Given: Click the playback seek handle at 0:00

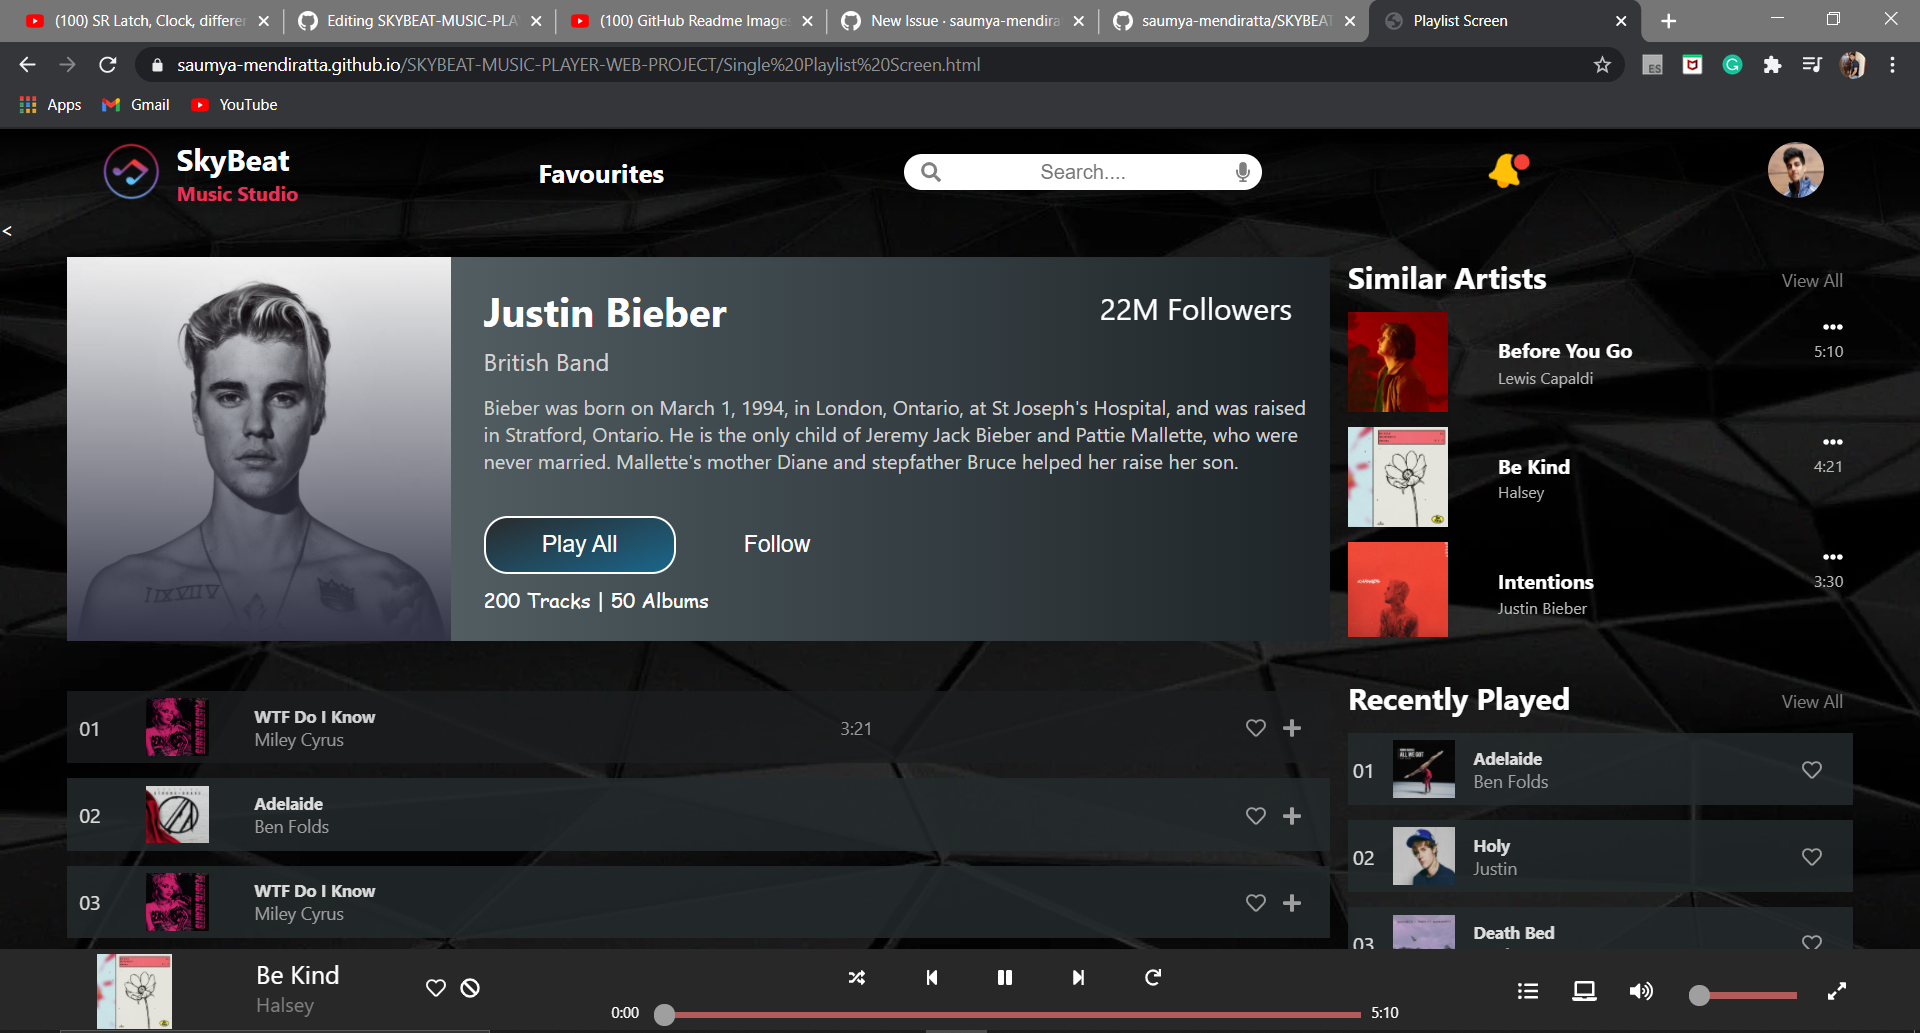Looking at the screenshot, I should 664,1015.
